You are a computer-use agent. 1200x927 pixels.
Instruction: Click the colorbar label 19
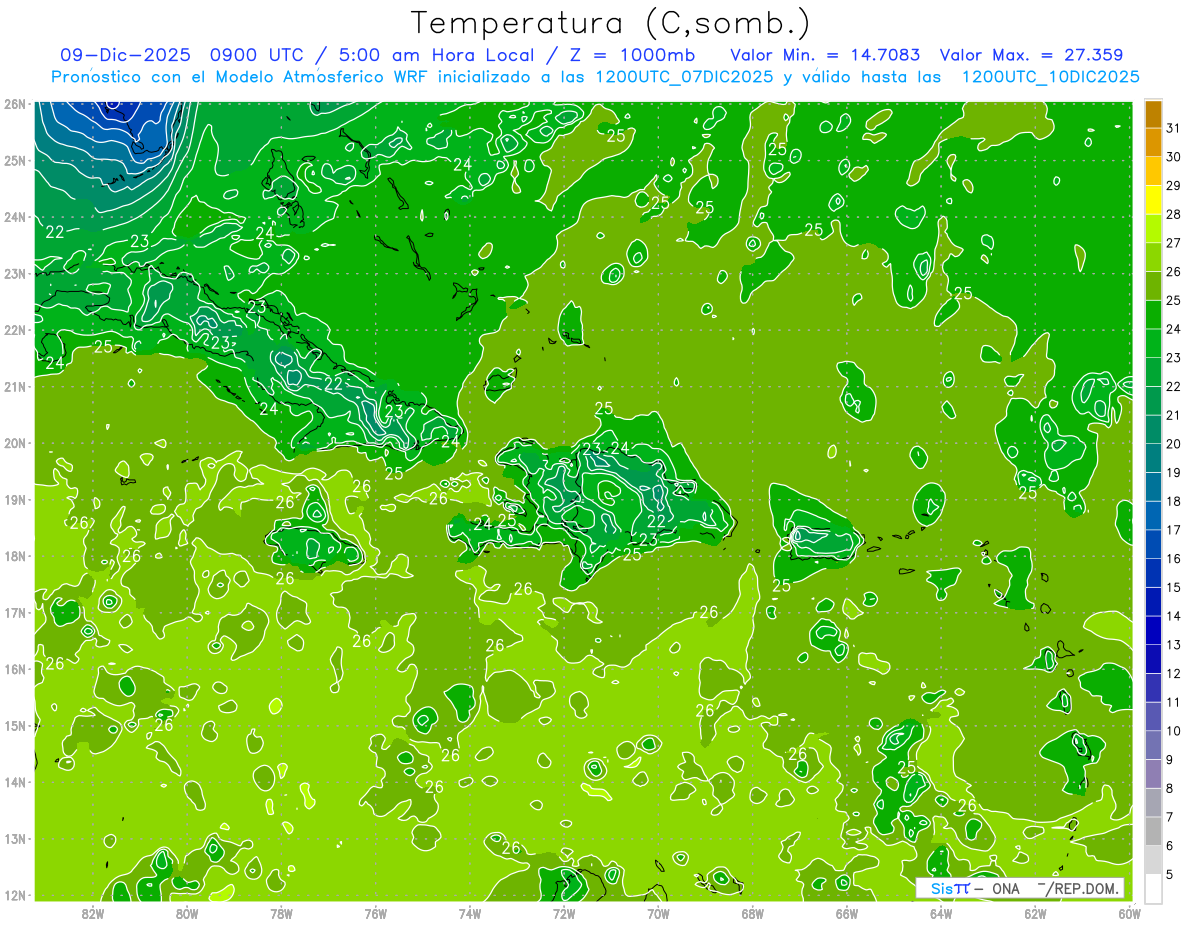1173,473
